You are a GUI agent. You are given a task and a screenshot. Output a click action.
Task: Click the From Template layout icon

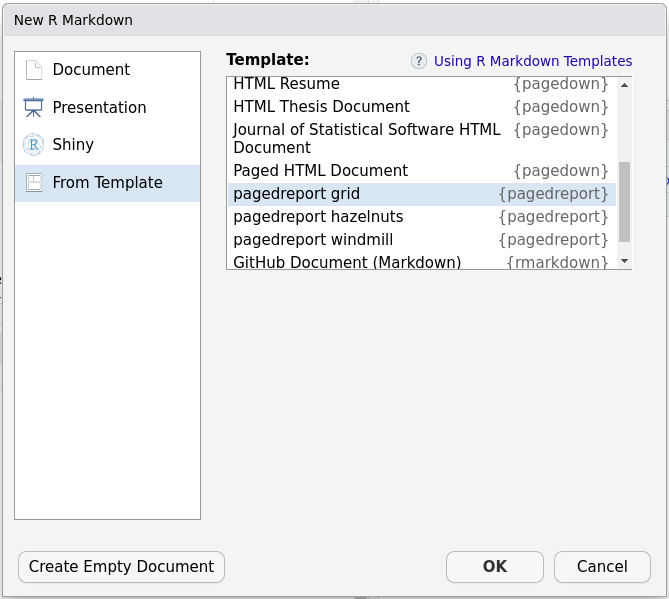tap(33, 183)
